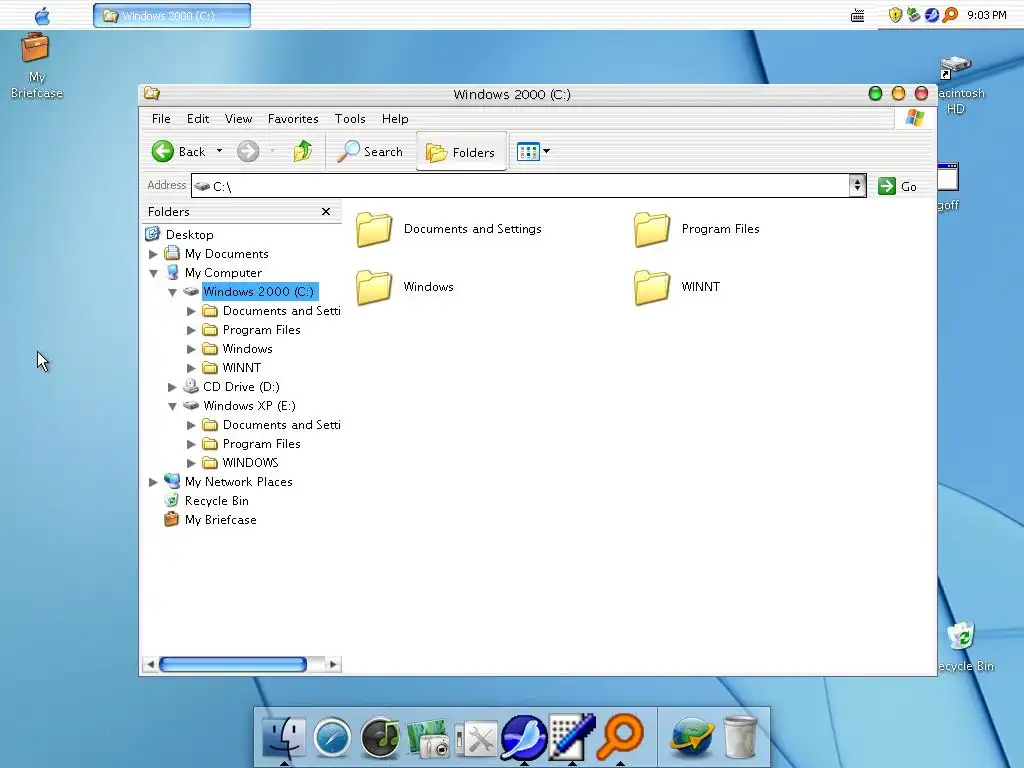Select CD Drive (D:) in tree
The height and width of the screenshot is (768, 1024).
tap(241, 387)
